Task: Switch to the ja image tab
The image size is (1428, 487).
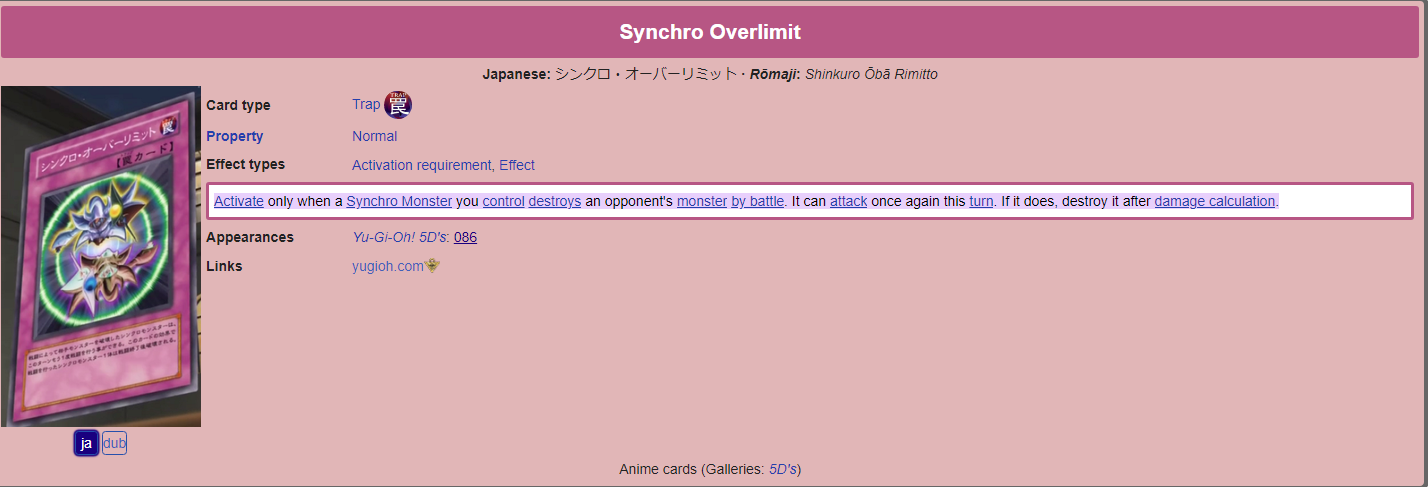Action: [86, 443]
